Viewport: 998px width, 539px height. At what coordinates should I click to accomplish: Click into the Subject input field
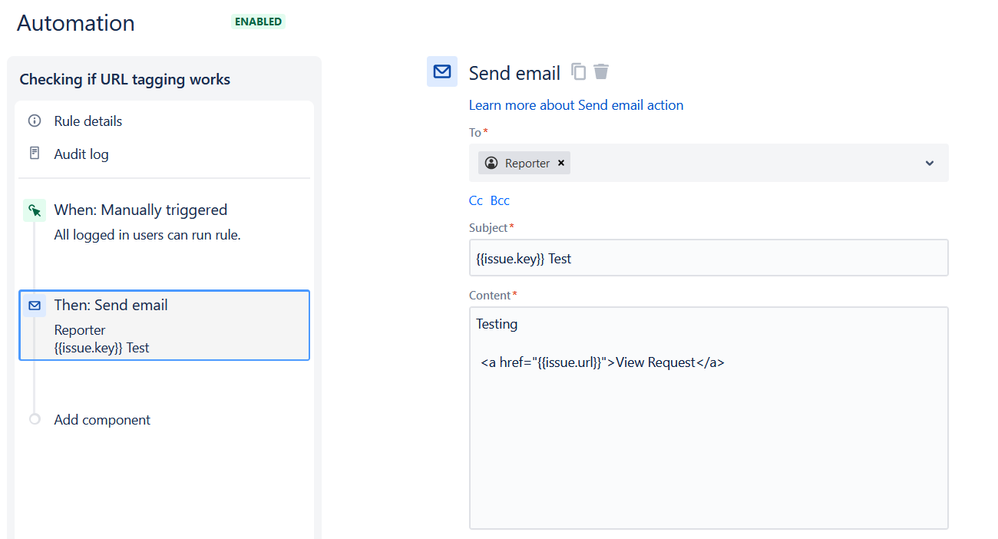click(x=708, y=258)
